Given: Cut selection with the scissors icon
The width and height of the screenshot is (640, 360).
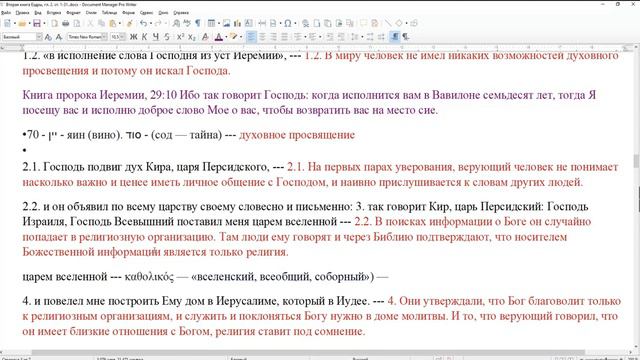Looking at the screenshot, I should click(x=90, y=23).
